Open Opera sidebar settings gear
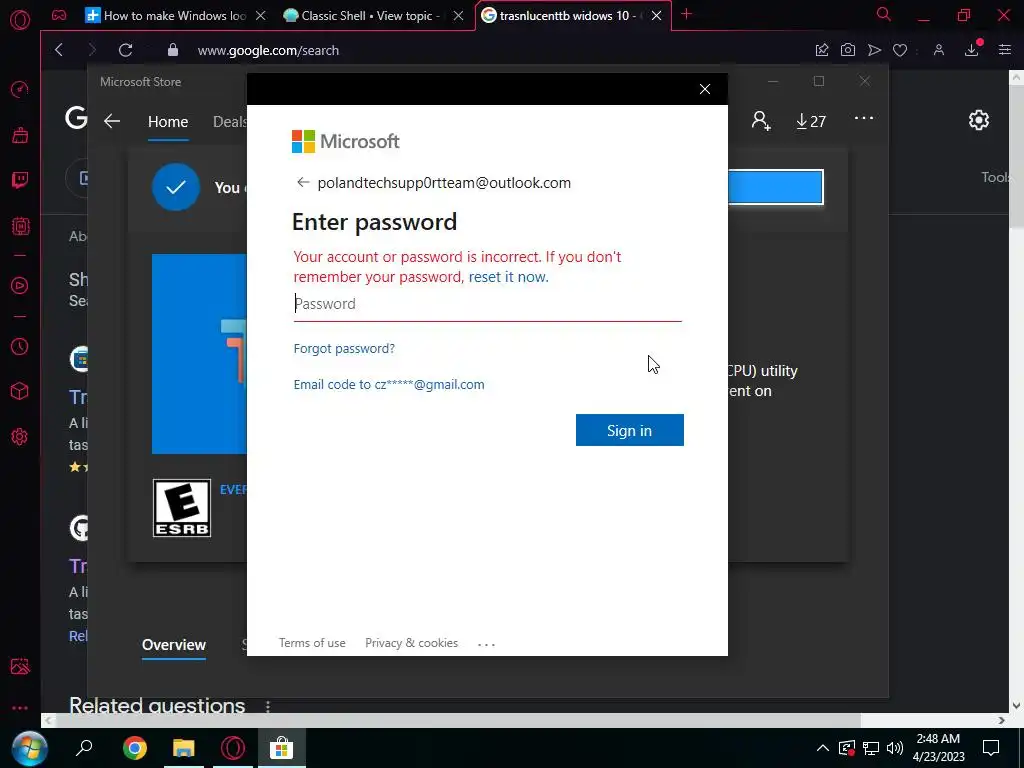The width and height of the screenshot is (1024, 768). [x=20, y=436]
